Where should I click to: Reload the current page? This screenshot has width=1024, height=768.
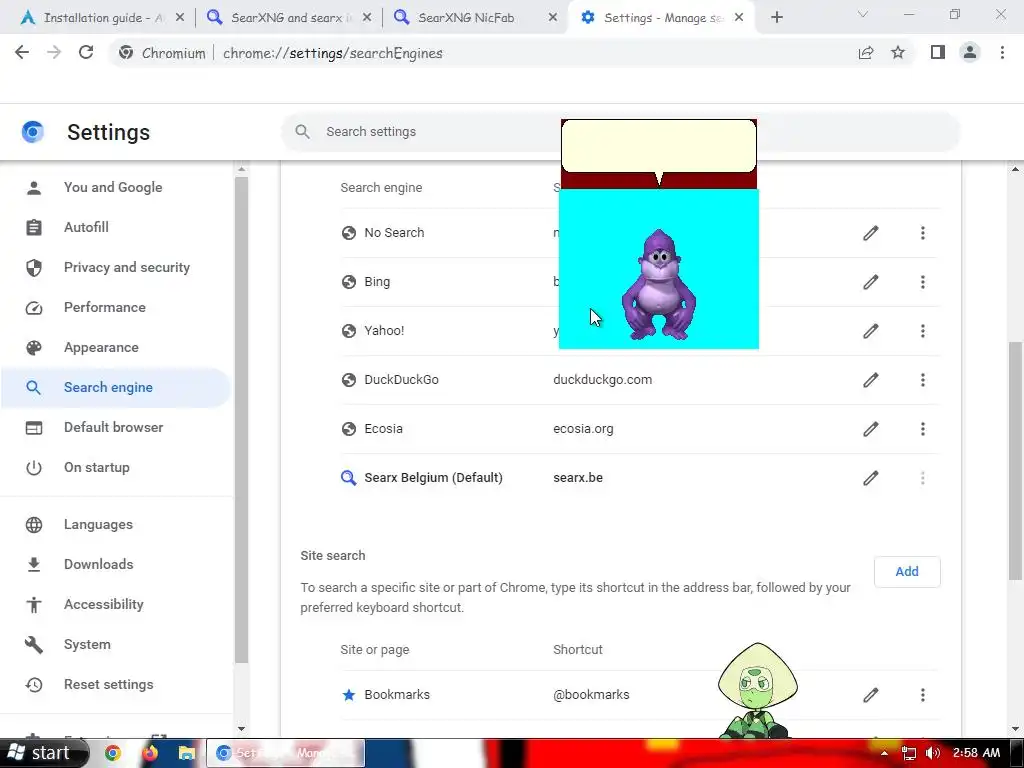(86, 53)
